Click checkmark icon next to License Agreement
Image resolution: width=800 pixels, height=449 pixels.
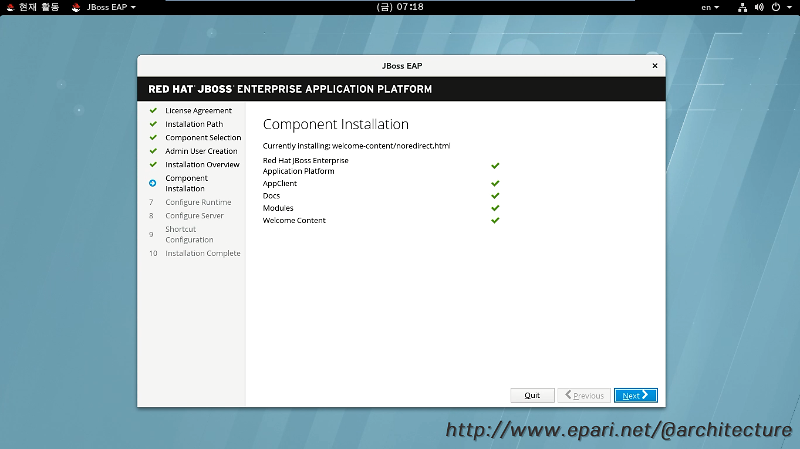153,110
